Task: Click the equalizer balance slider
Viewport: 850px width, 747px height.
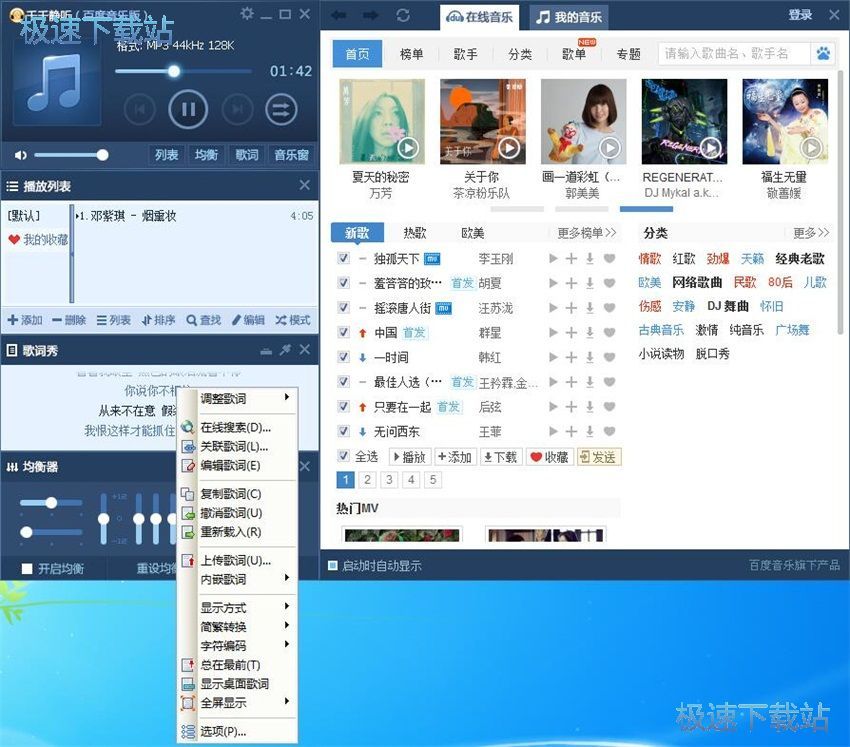Action: point(50,503)
